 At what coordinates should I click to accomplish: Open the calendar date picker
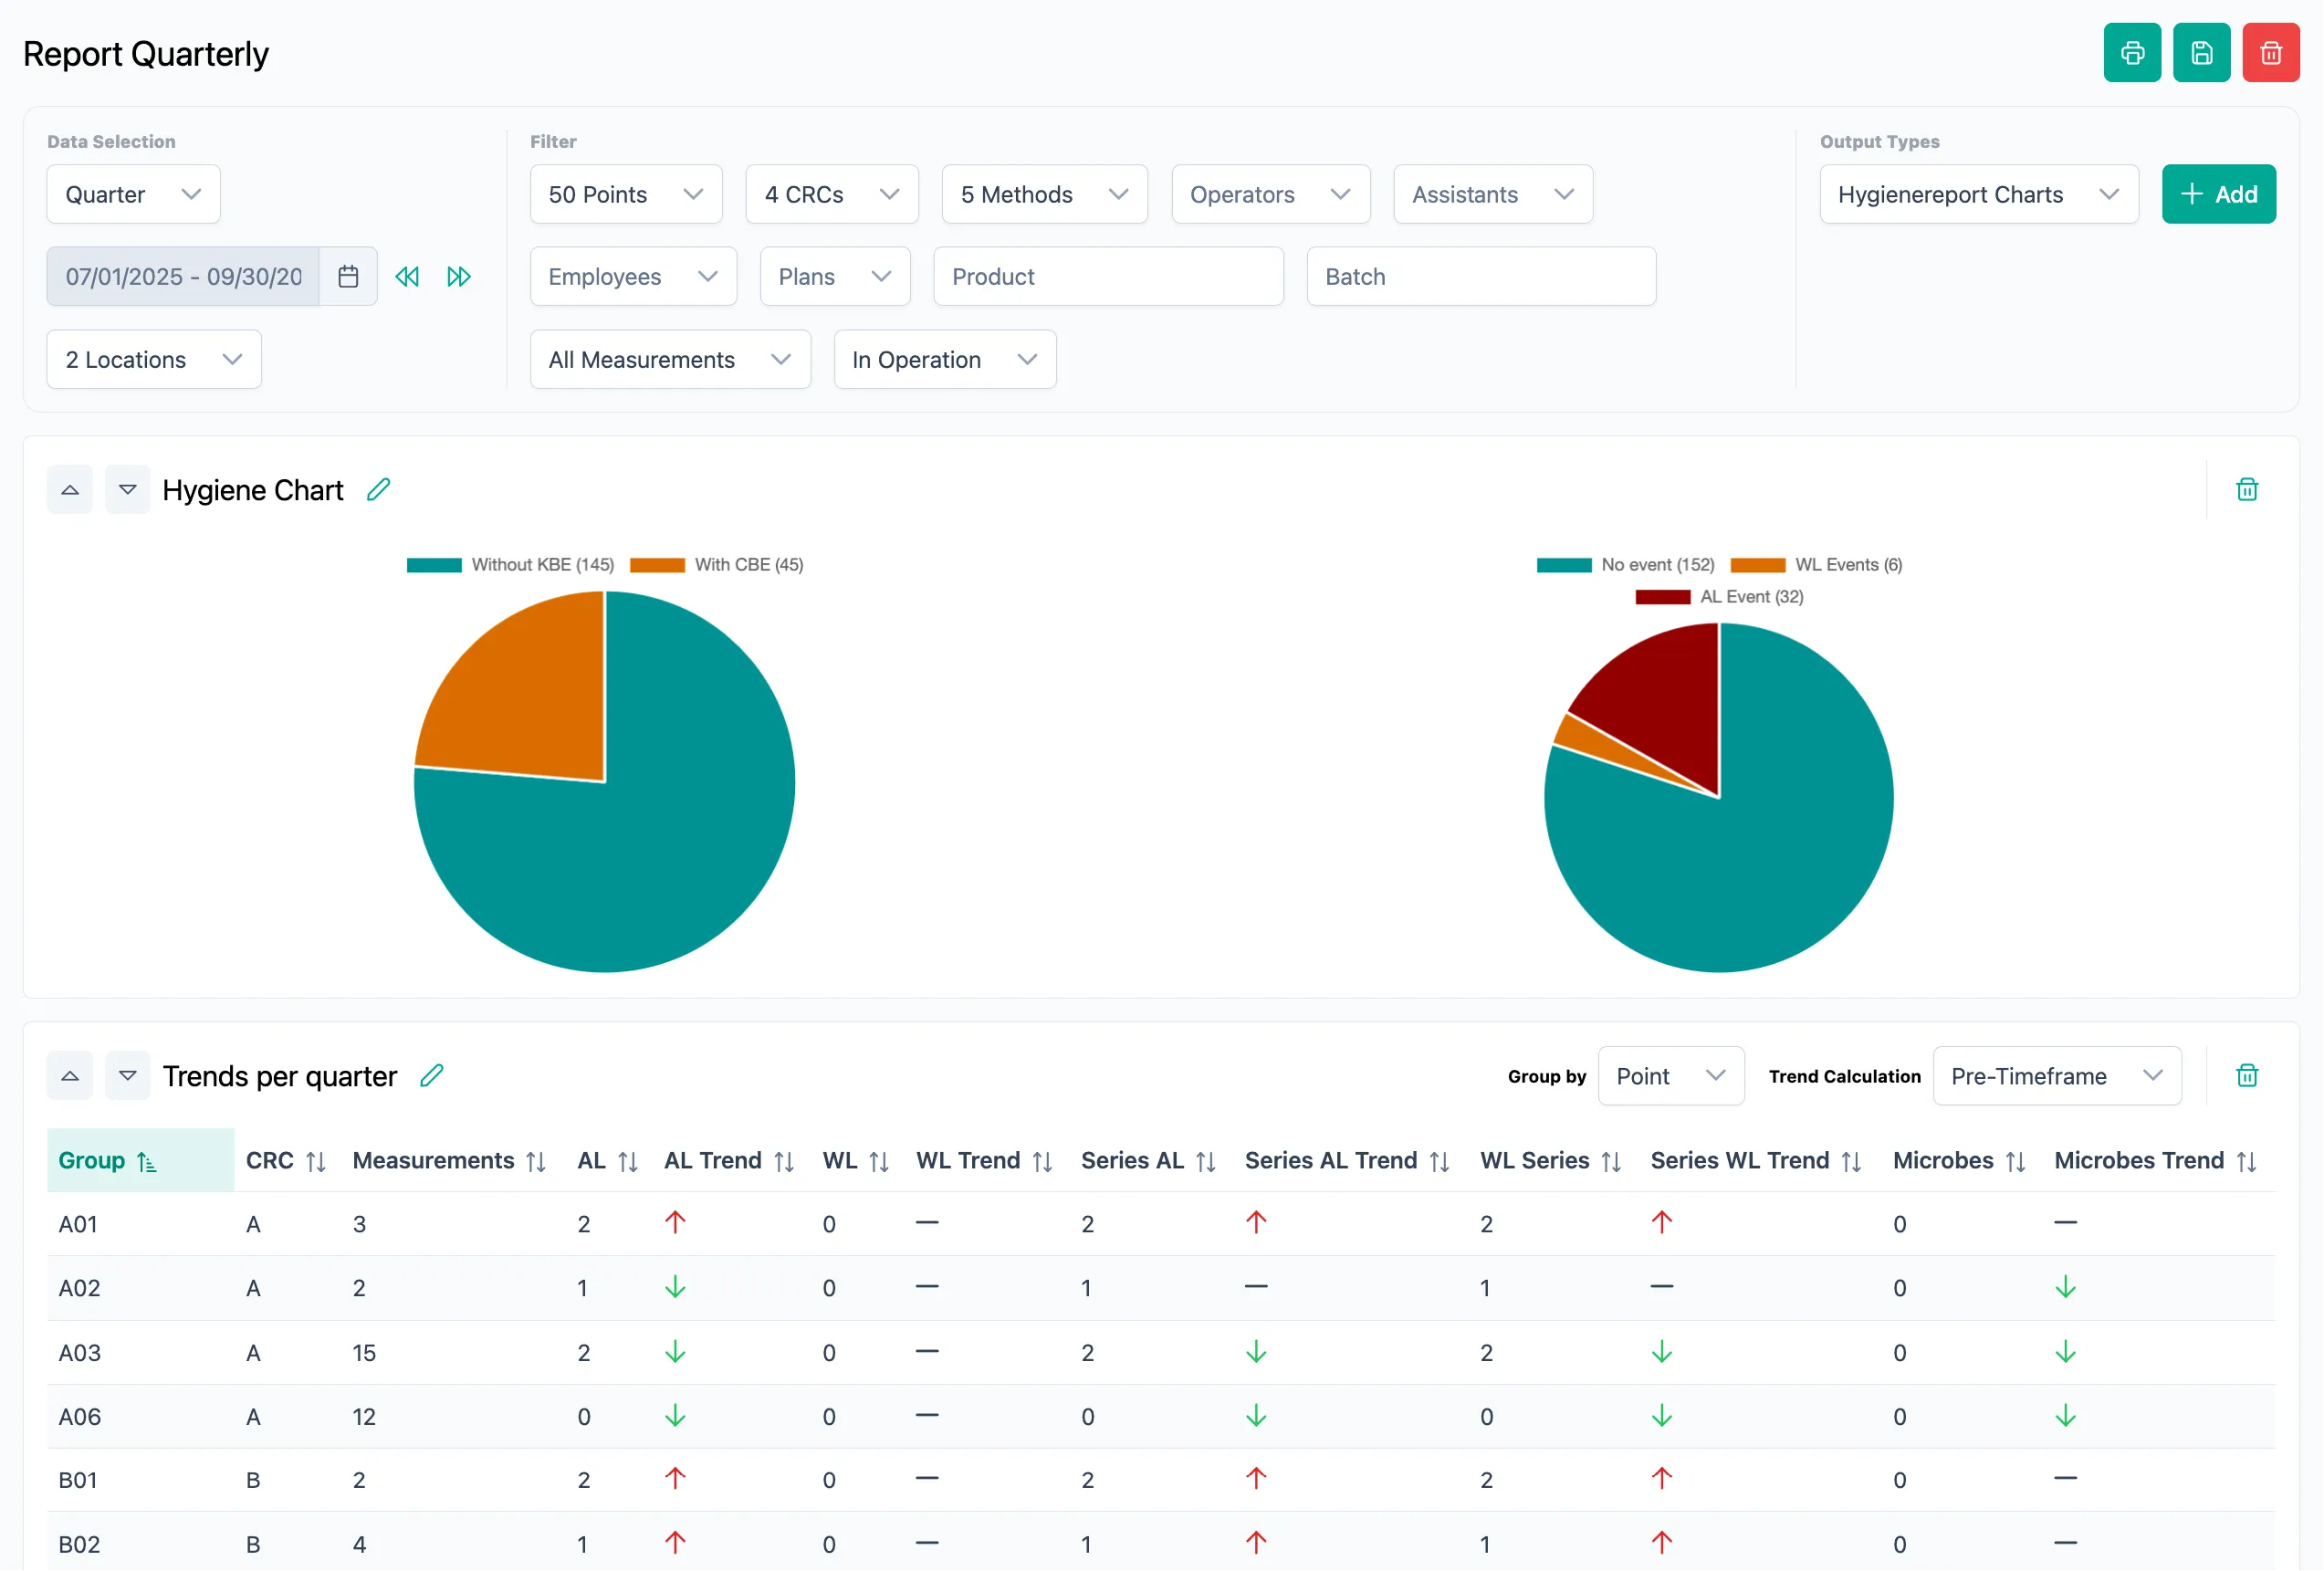click(348, 276)
